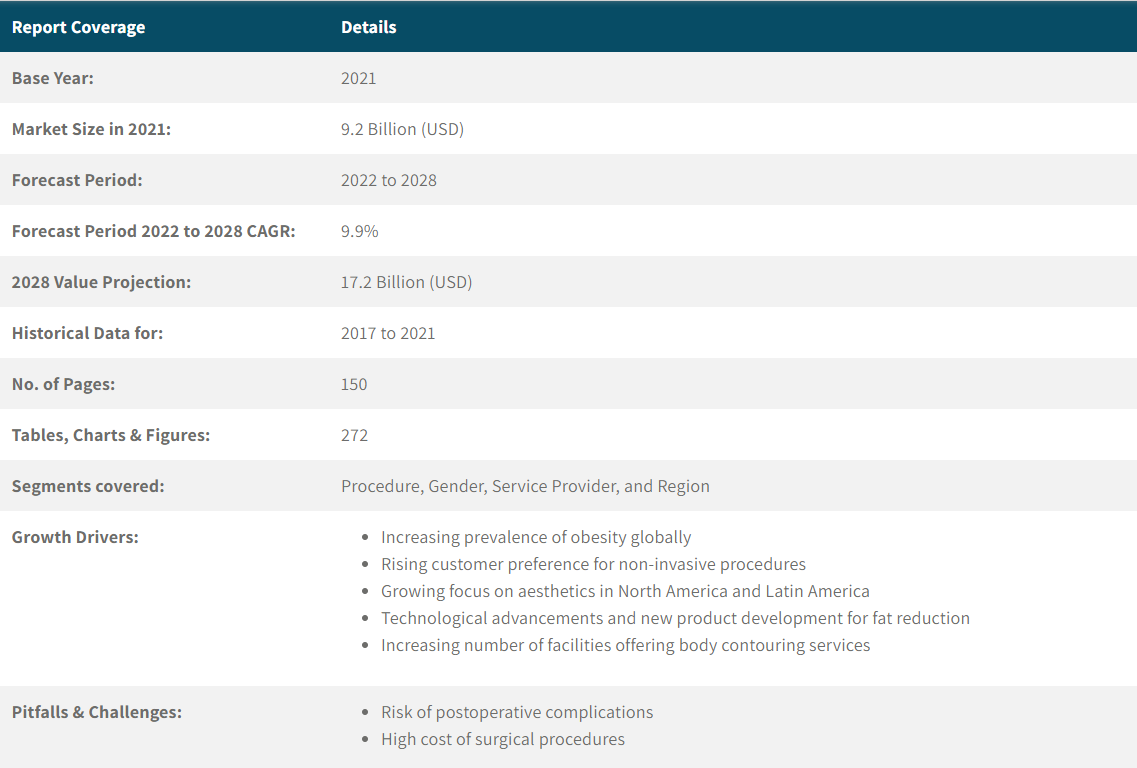Click the Report Coverage column header

[78, 27]
